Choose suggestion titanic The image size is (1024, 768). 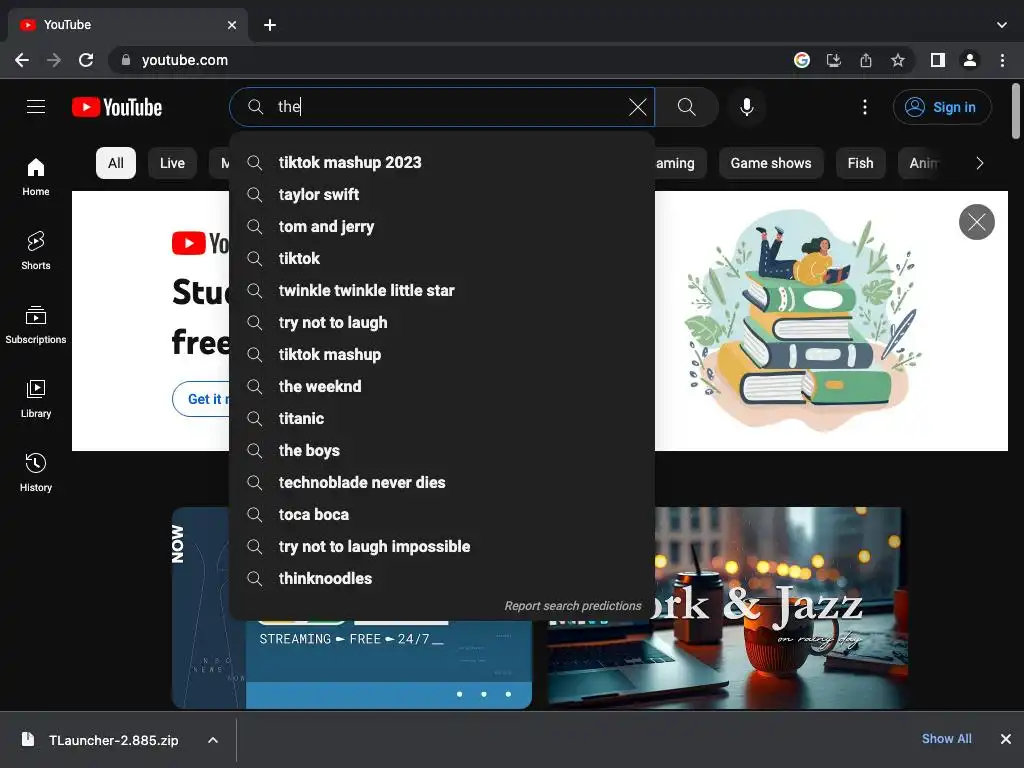(x=441, y=419)
